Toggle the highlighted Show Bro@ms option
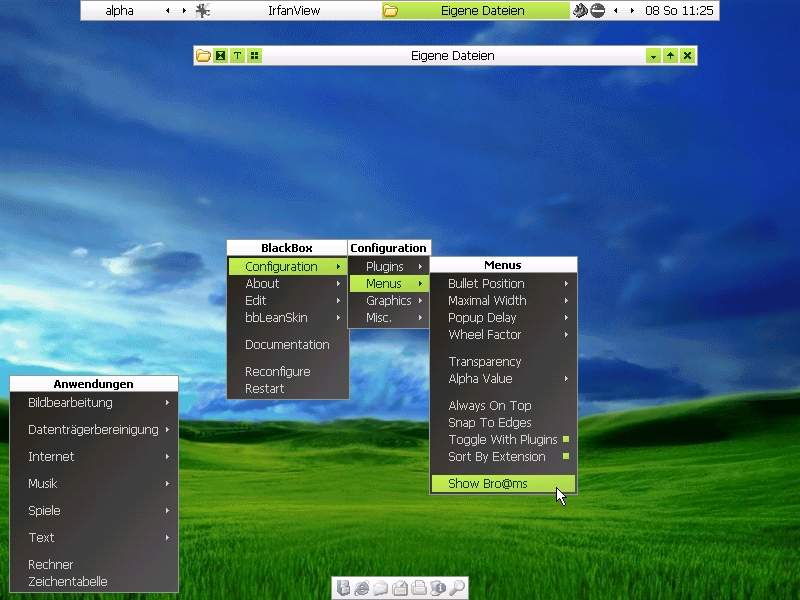Image resolution: width=800 pixels, height=600 pixels. (504, 484)
